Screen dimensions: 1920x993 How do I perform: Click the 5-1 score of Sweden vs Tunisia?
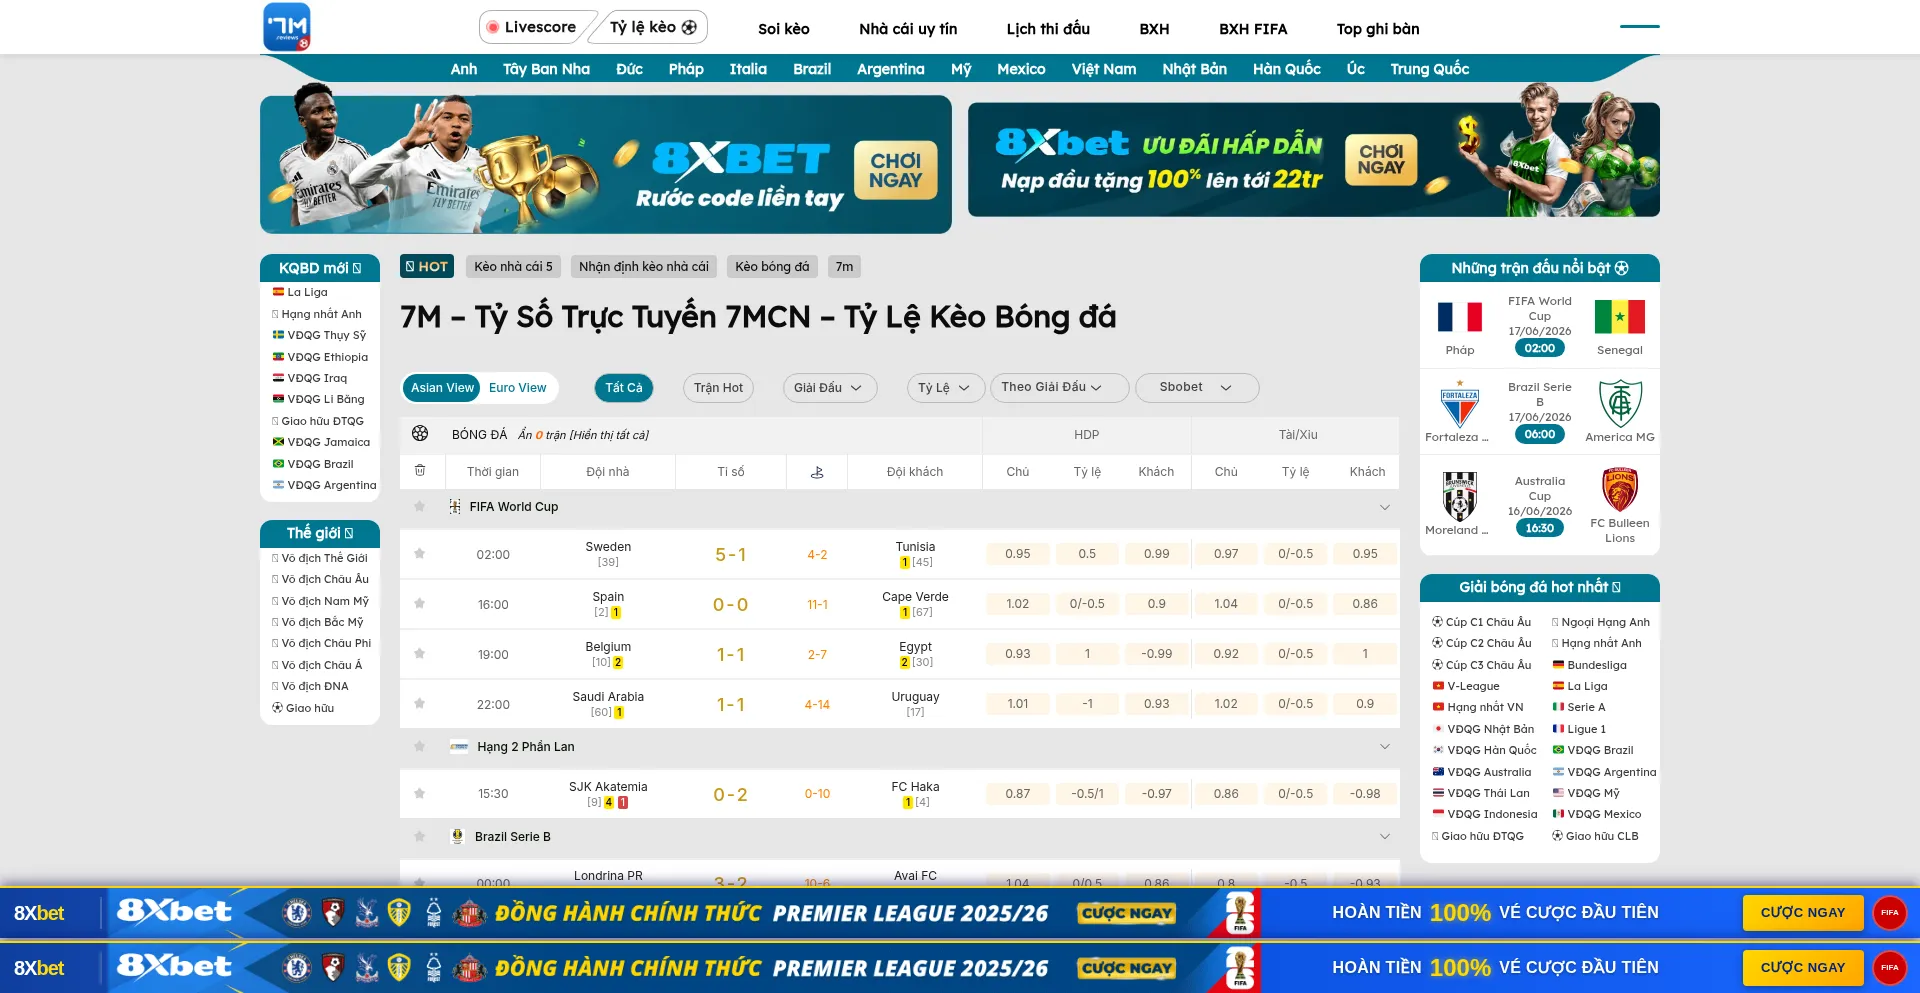coord(731,555)
